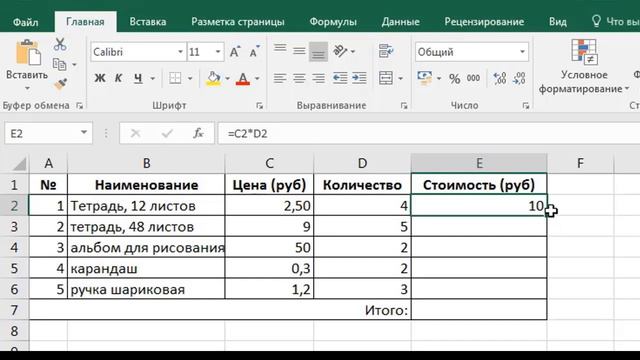Apply thousands separator 000 icon
Viewport: 640px width, 360px height.
473,78
